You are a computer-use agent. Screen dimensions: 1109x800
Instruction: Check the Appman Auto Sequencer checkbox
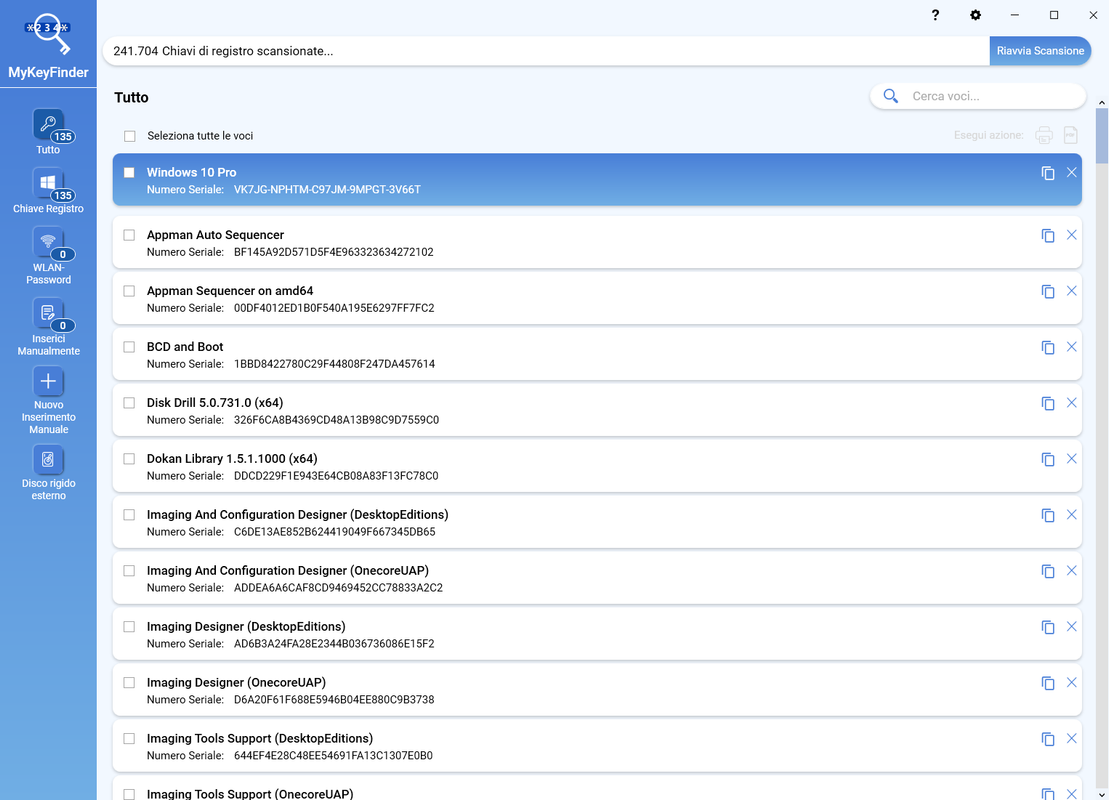(x=129, y=235)
